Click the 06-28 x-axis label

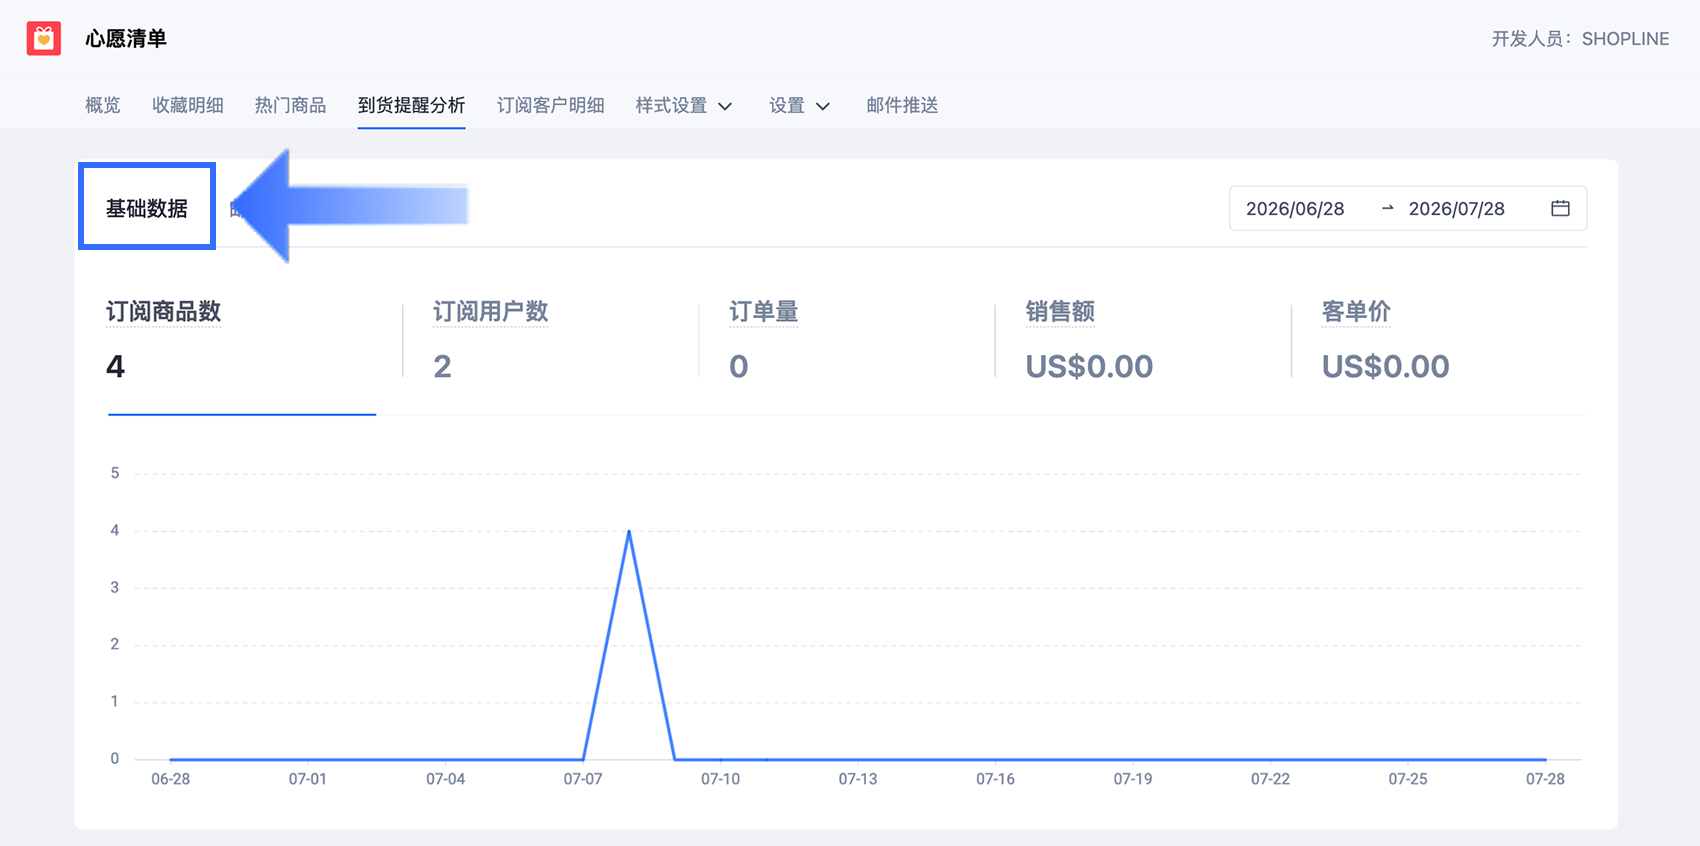[x=170, y=779]
